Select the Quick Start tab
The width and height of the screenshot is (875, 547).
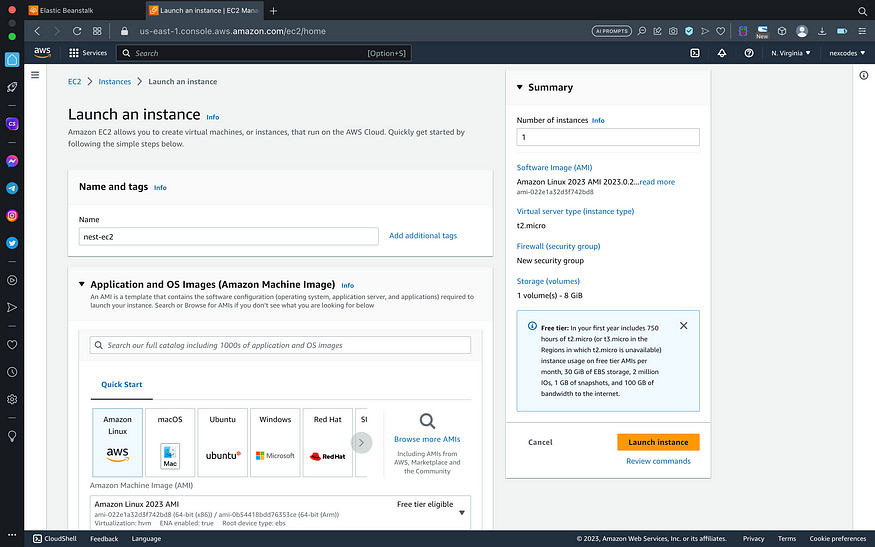(x=122, y=385)
